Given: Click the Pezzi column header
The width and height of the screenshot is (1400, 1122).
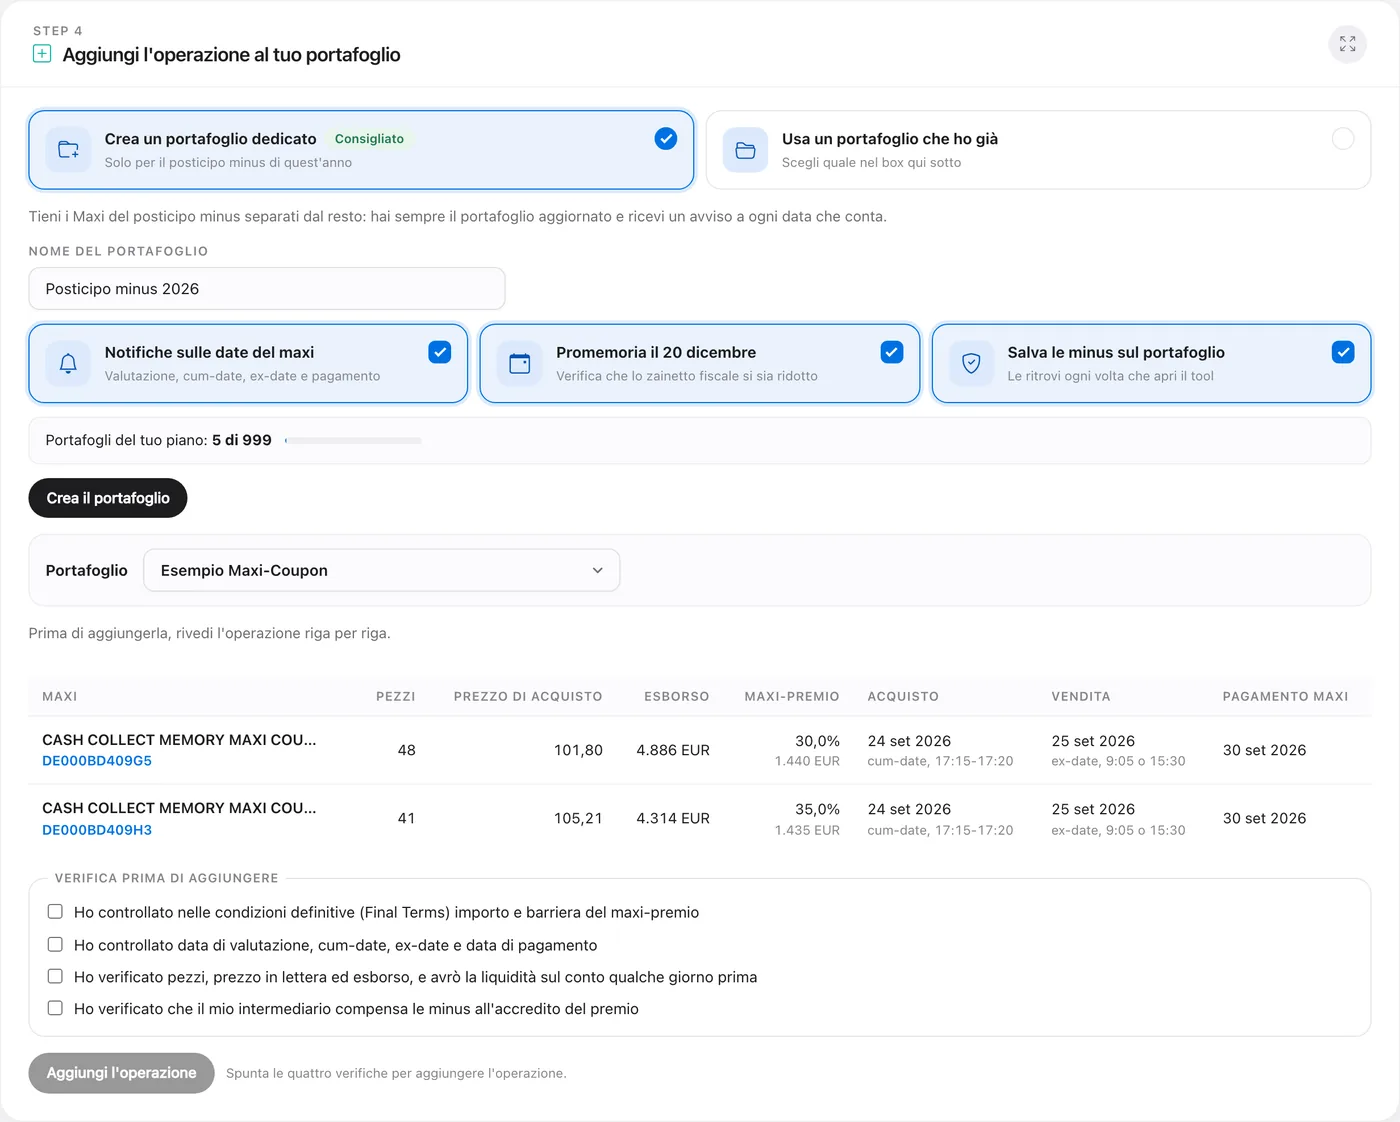Looking at the screenshot, I should pos(396,696).
